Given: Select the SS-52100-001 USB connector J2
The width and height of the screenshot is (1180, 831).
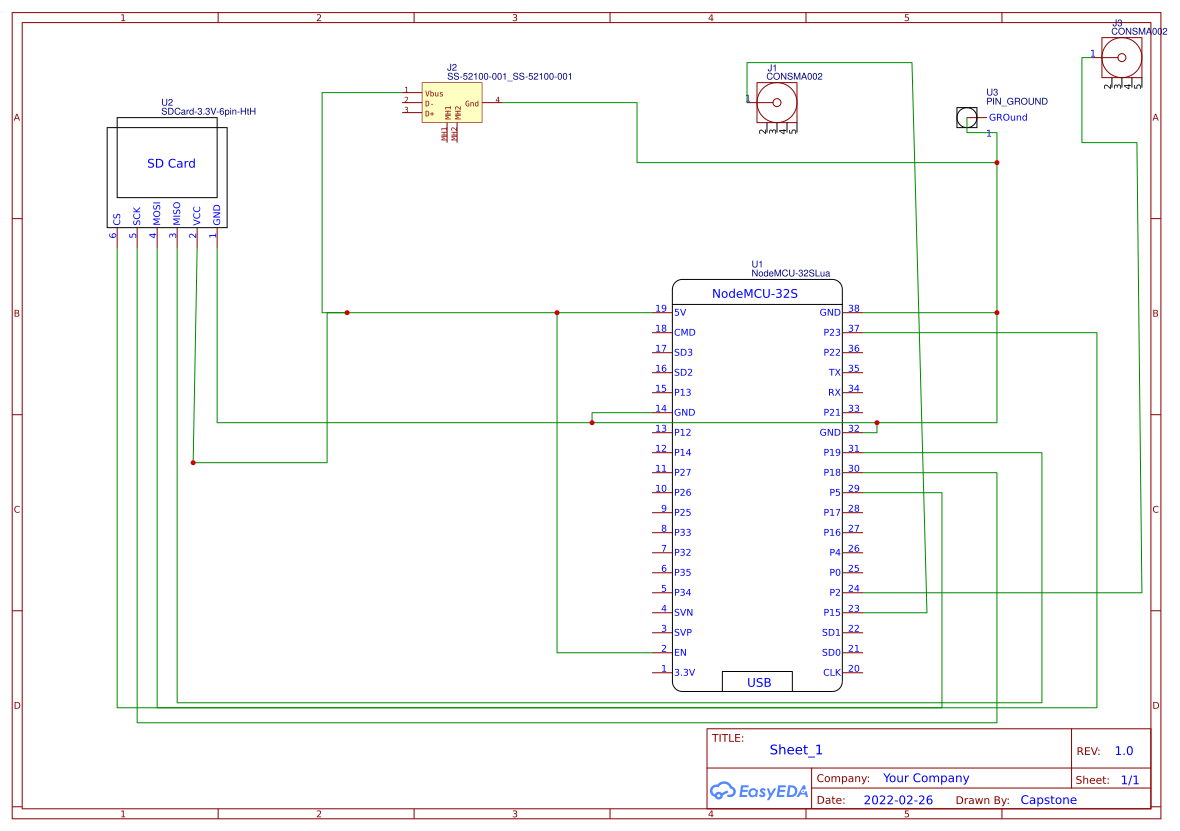Looking at the screenshot, I should coord(452,101).
